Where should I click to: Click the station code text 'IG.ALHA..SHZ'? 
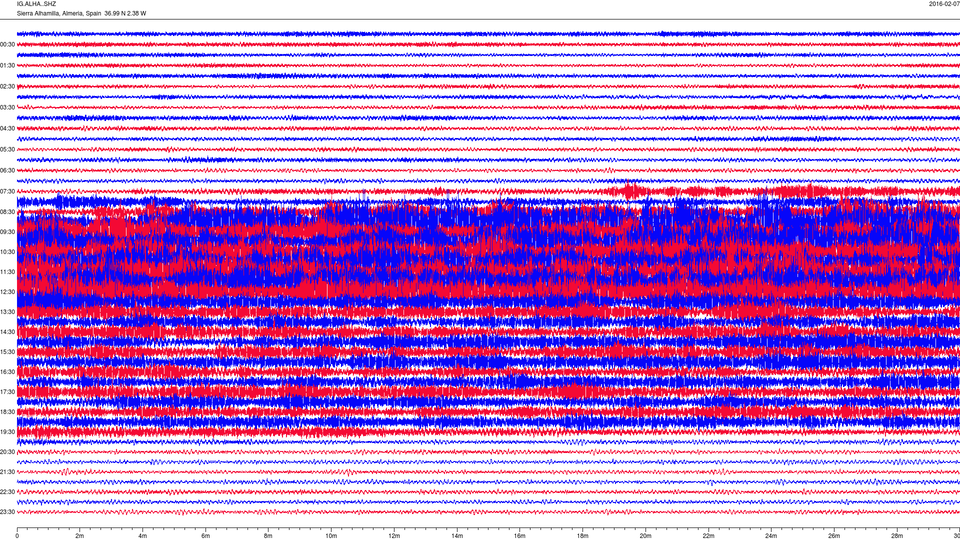(36, 4)
